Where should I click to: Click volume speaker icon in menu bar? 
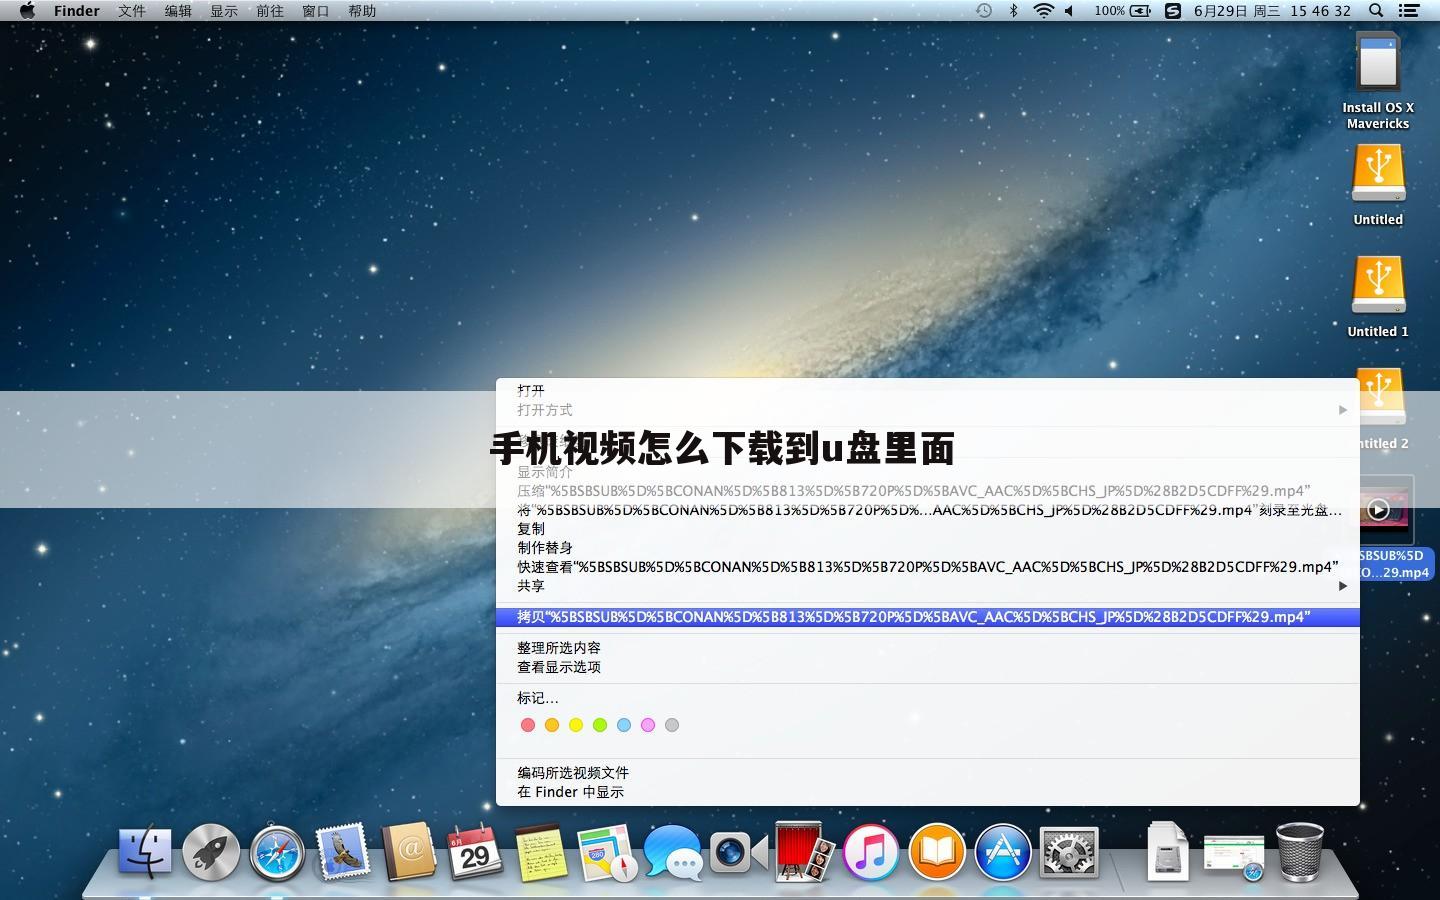(x=1069, y=11)
